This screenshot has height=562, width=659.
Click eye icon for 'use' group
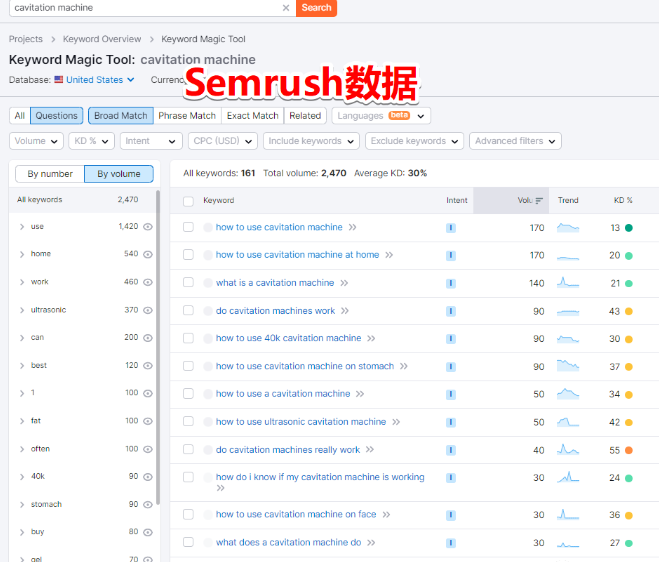[x=148, y=227]
